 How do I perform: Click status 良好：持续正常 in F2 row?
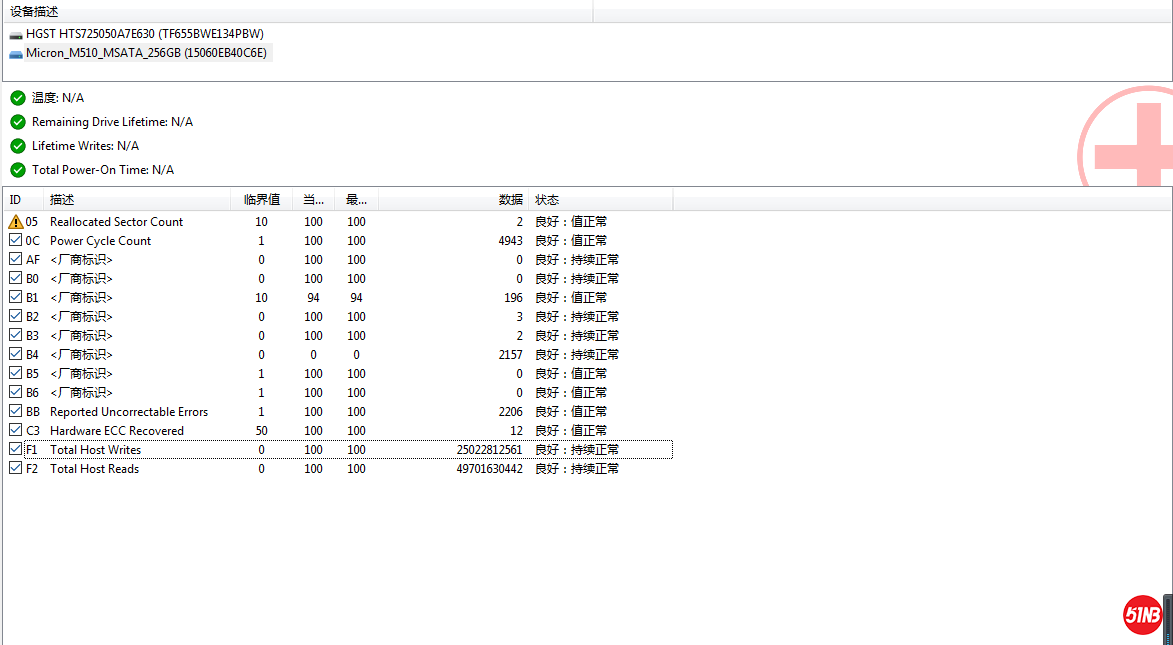[577, 468]
